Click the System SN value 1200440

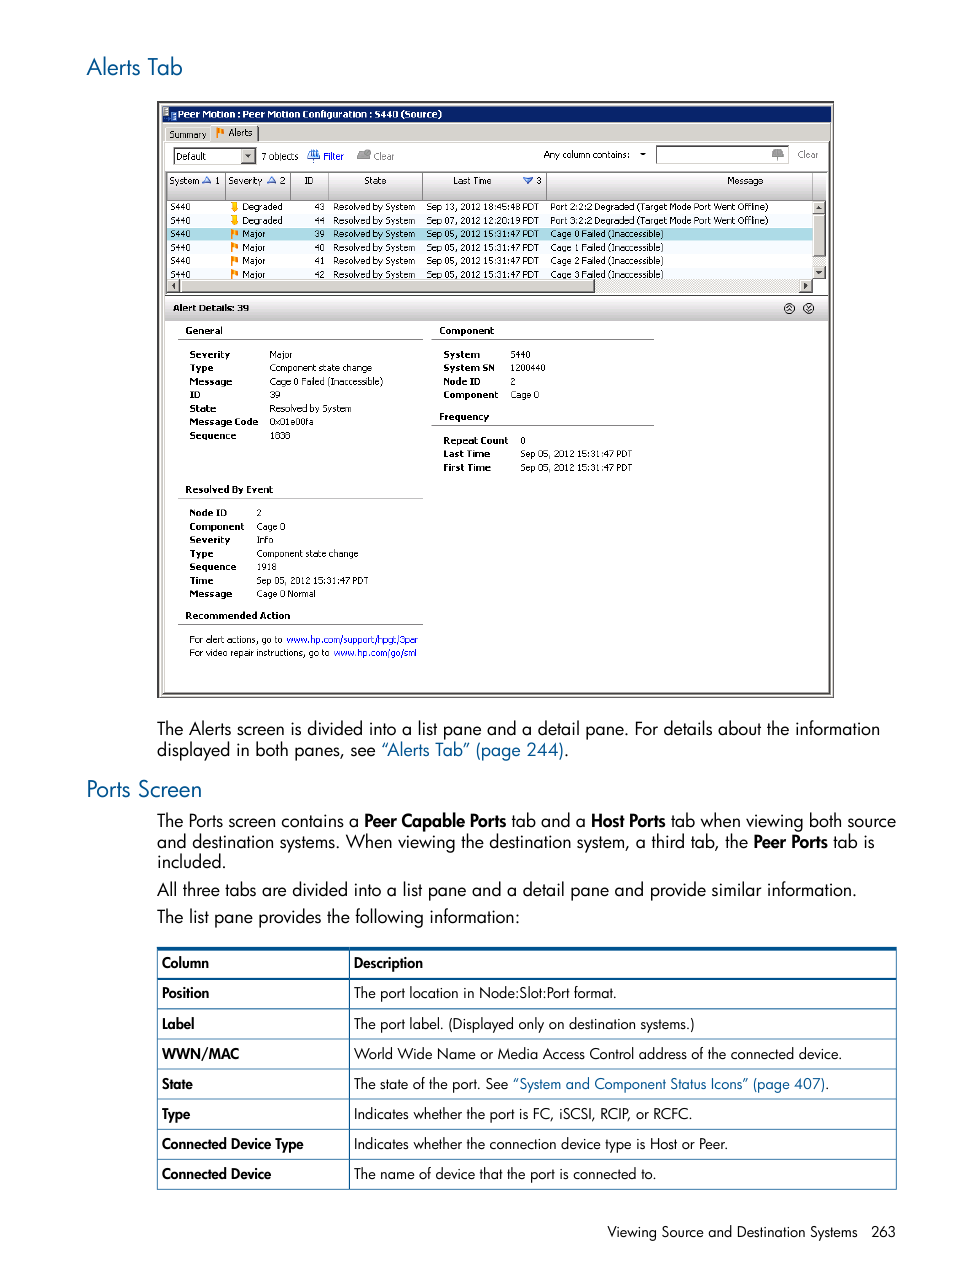pos(528,368)
